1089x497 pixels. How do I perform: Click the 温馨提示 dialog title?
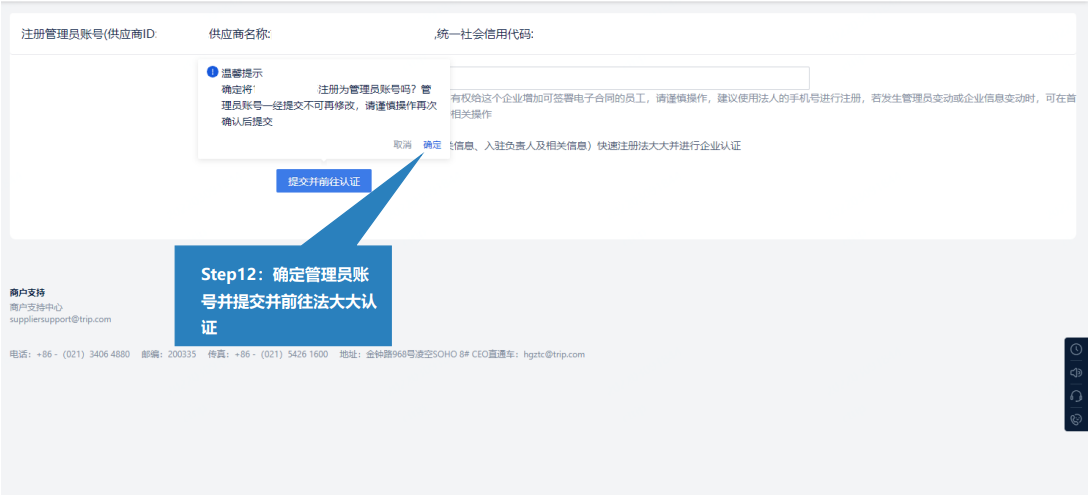[x=242, y=73]
